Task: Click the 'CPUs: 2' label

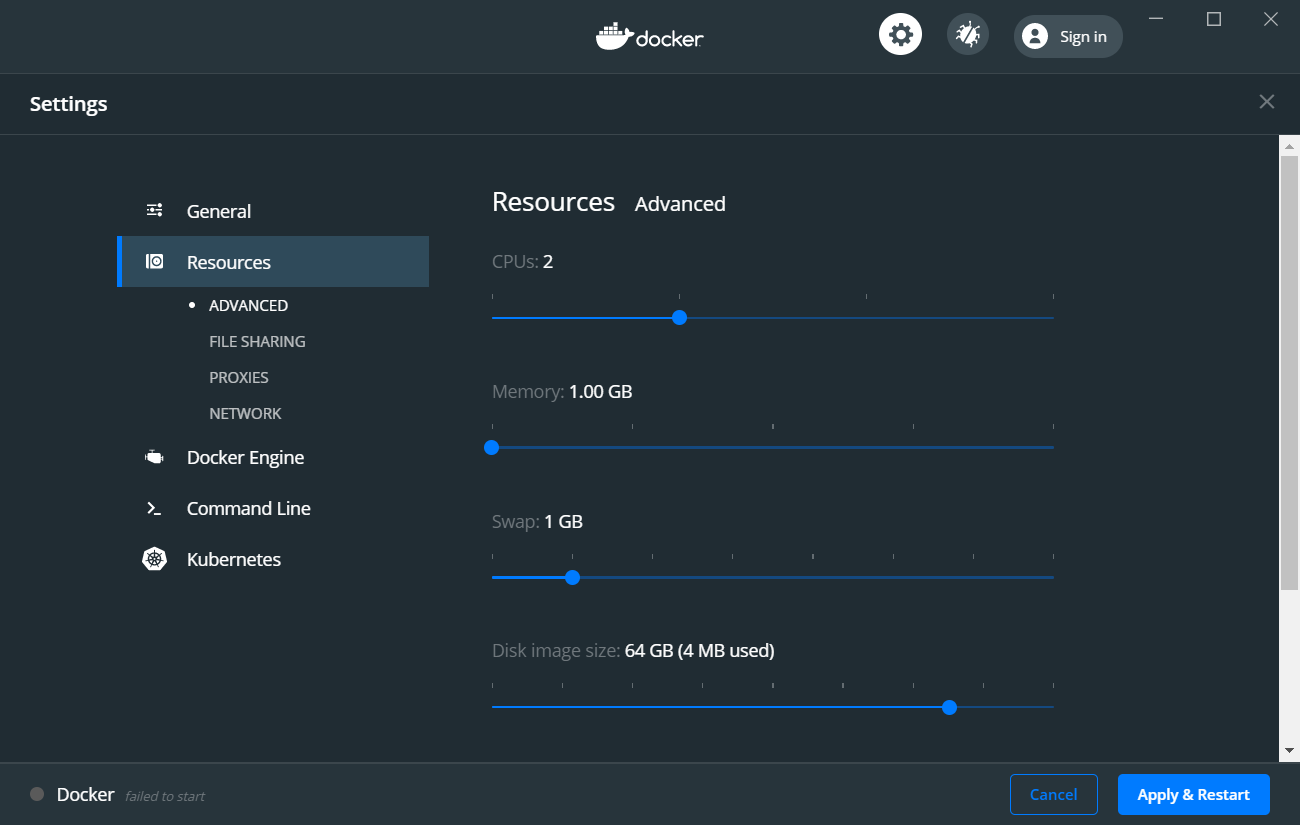Action: coord(522,261)
